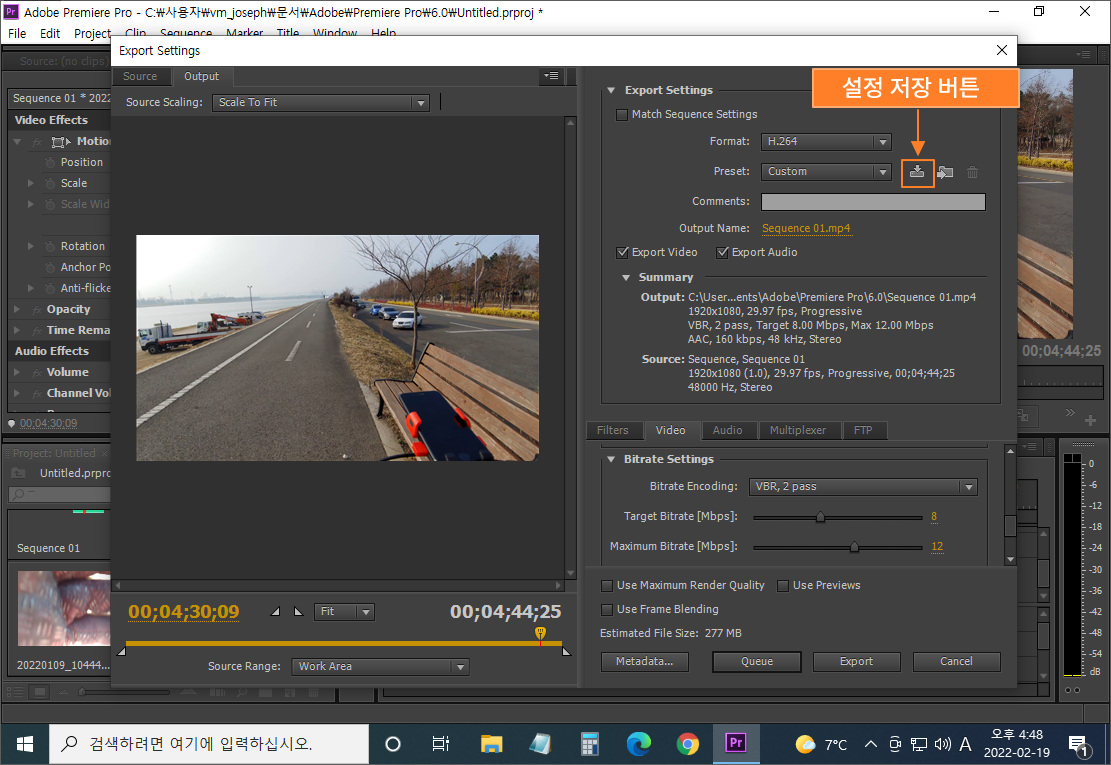
Task: Open the notification center icon
Action: (1079, 744)
